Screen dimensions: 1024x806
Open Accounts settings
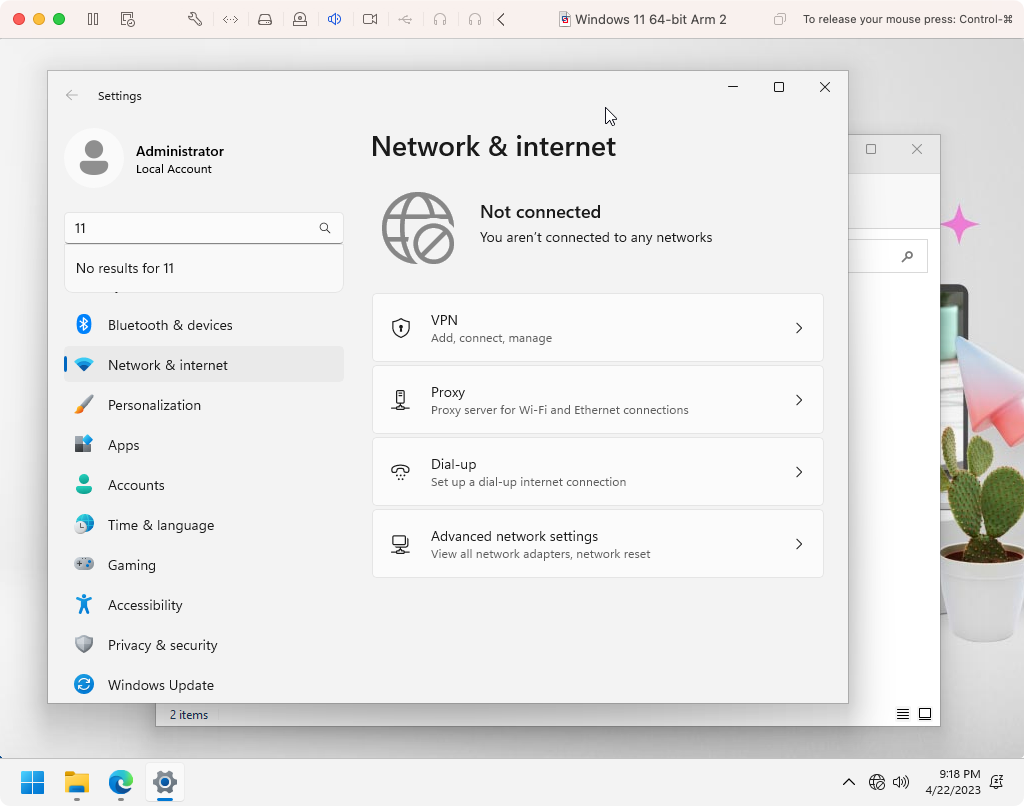(204, 485)
